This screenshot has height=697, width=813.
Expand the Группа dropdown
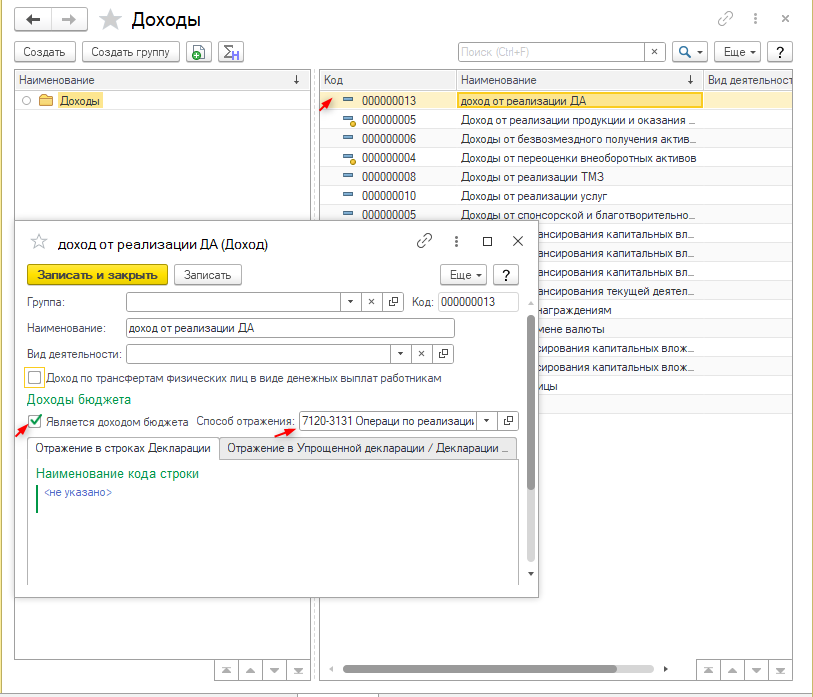pyautogui.click(x=351, y=302)
